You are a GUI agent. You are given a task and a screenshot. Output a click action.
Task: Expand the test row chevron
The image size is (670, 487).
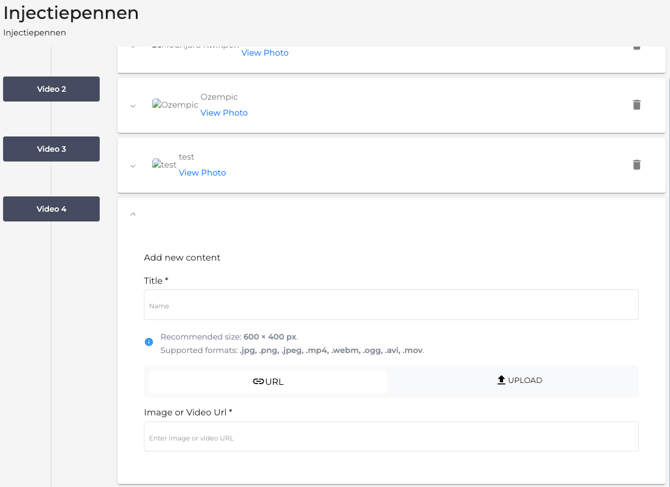click(x=133, y=166)
